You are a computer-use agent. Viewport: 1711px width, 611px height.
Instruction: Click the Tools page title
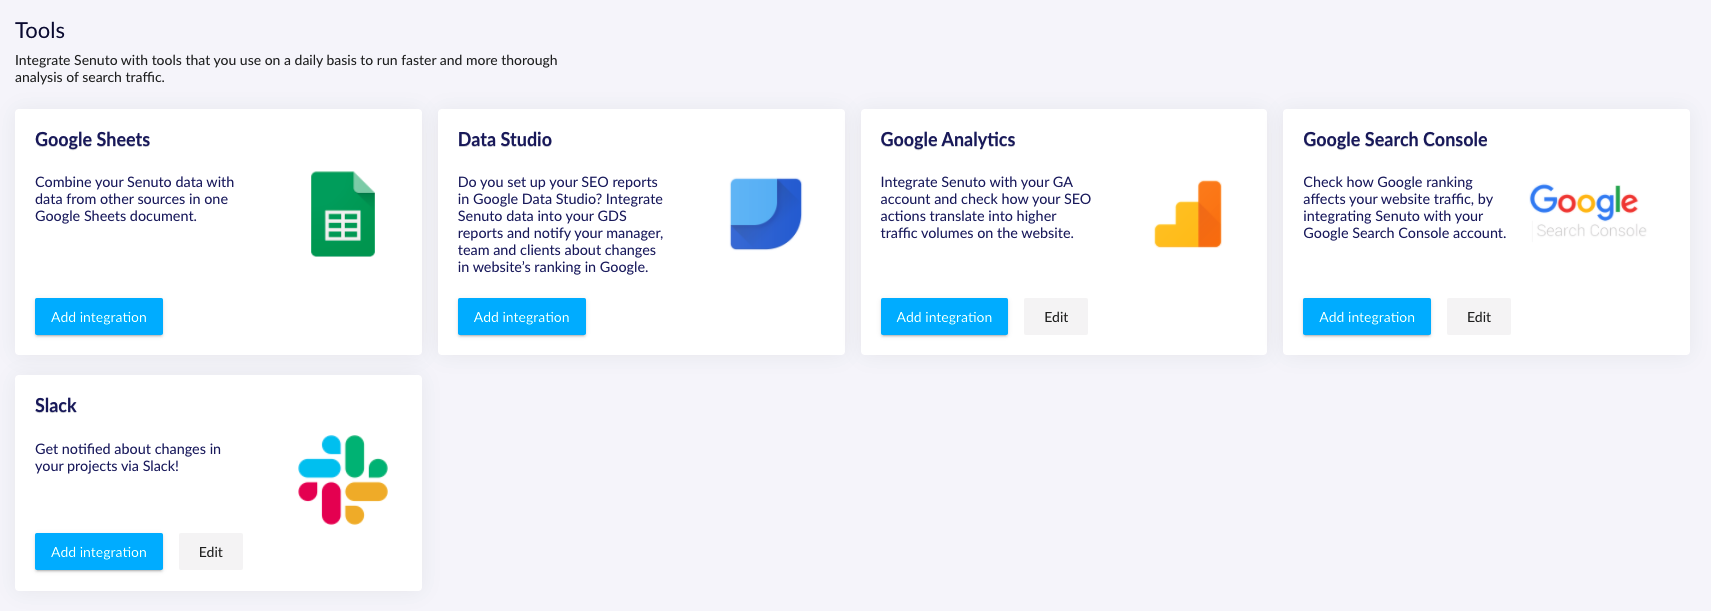click(40, 31)
